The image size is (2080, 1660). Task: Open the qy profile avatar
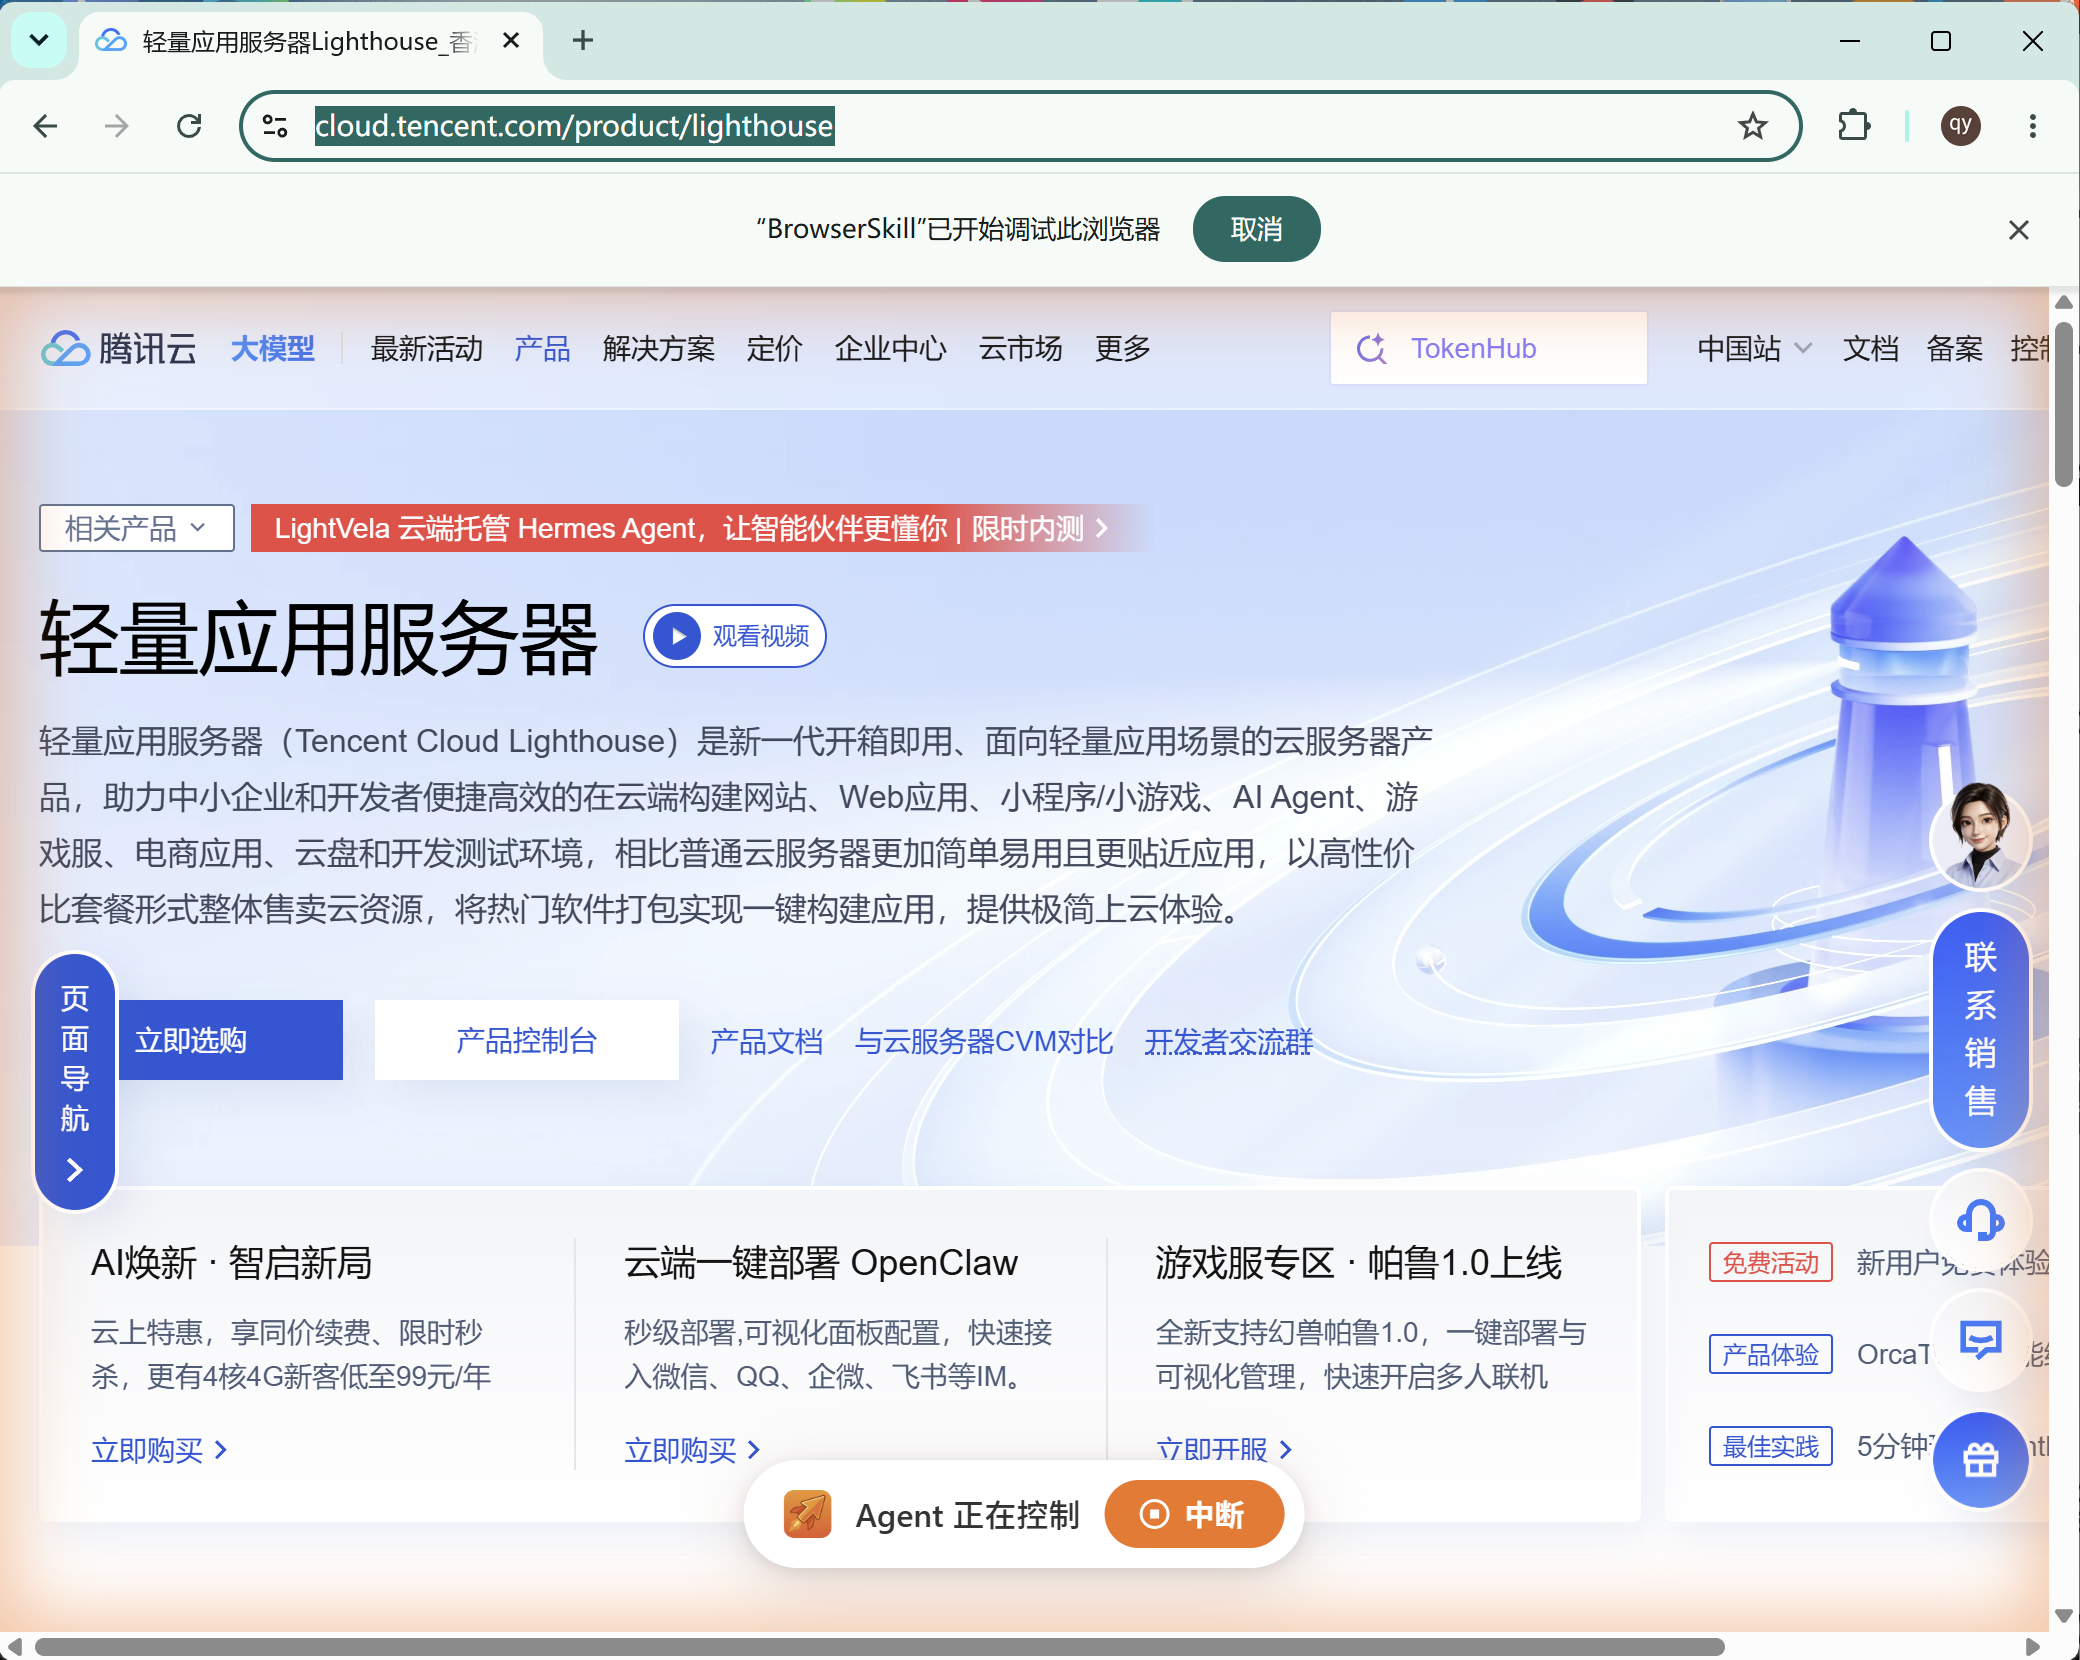(x=1960, y=126)
